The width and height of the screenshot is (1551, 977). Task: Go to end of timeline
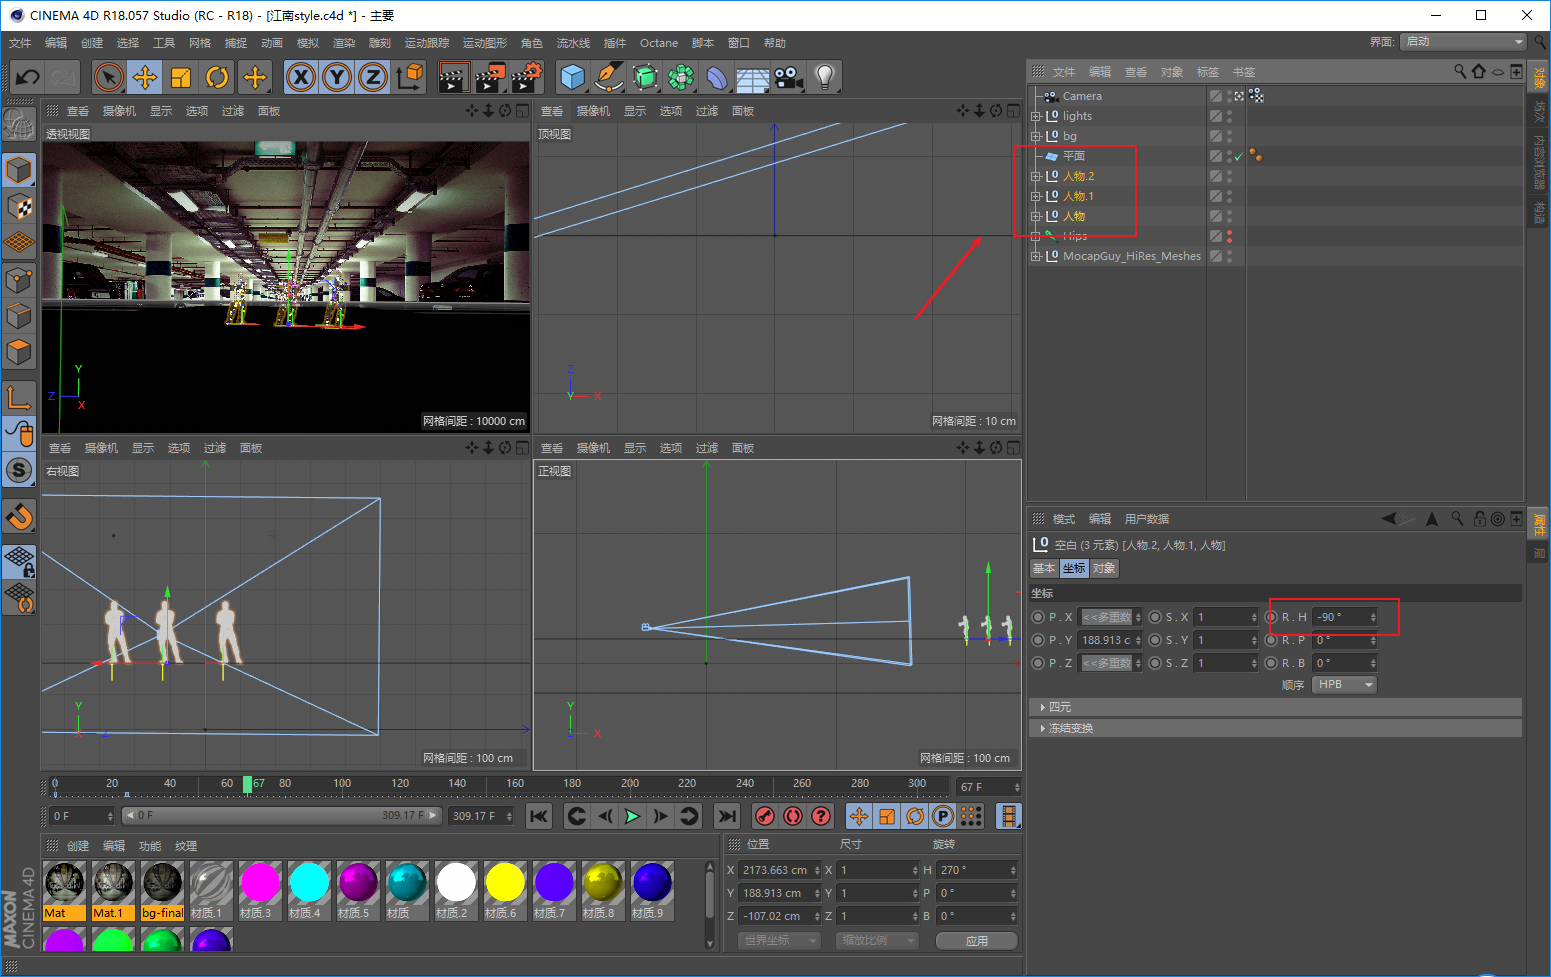pyautogui.click(x=727, y=816)
